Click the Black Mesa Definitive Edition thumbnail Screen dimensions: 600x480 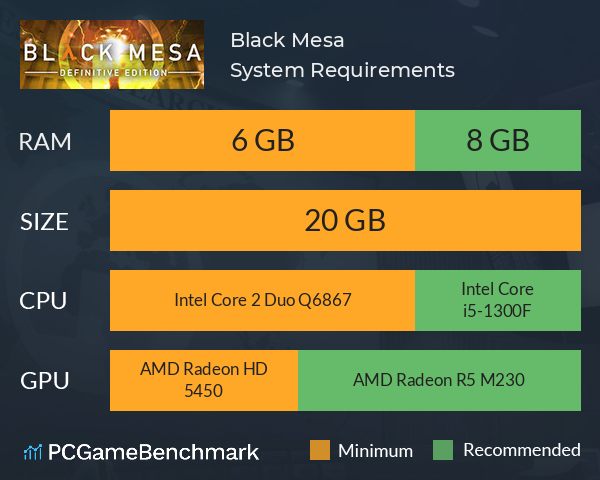click(112, 54)
